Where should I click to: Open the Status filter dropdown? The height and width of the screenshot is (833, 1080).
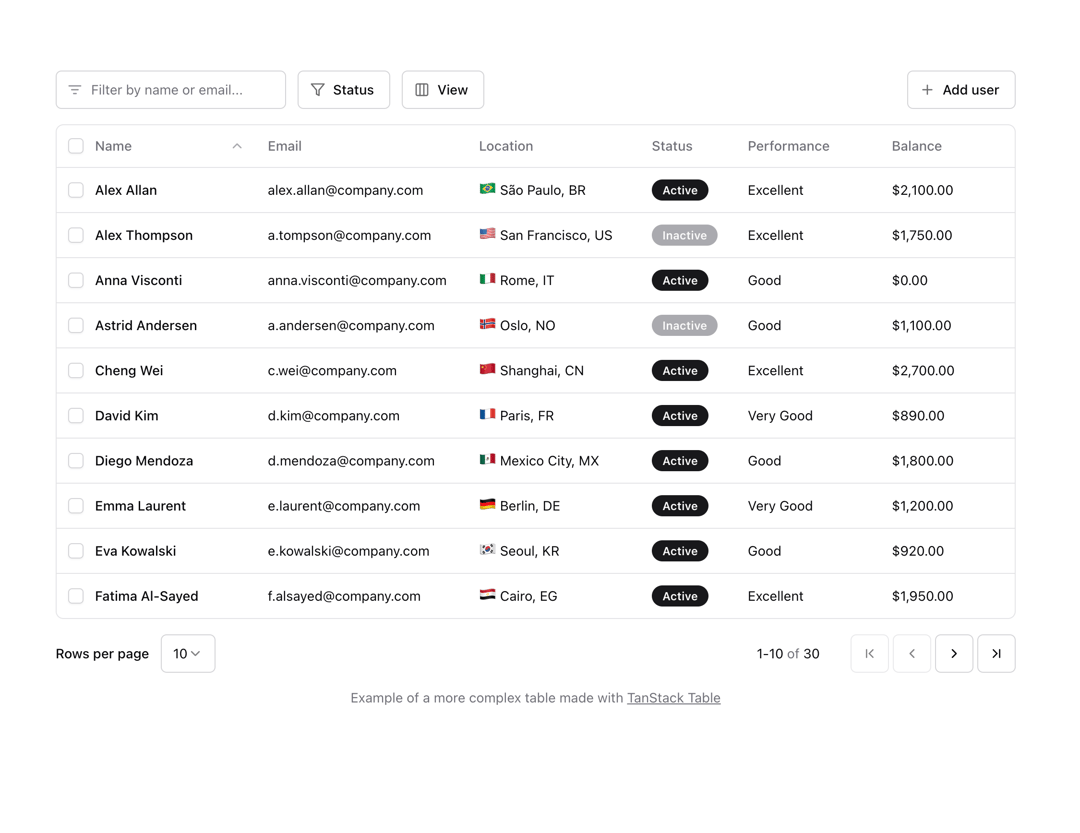[344, 90]
